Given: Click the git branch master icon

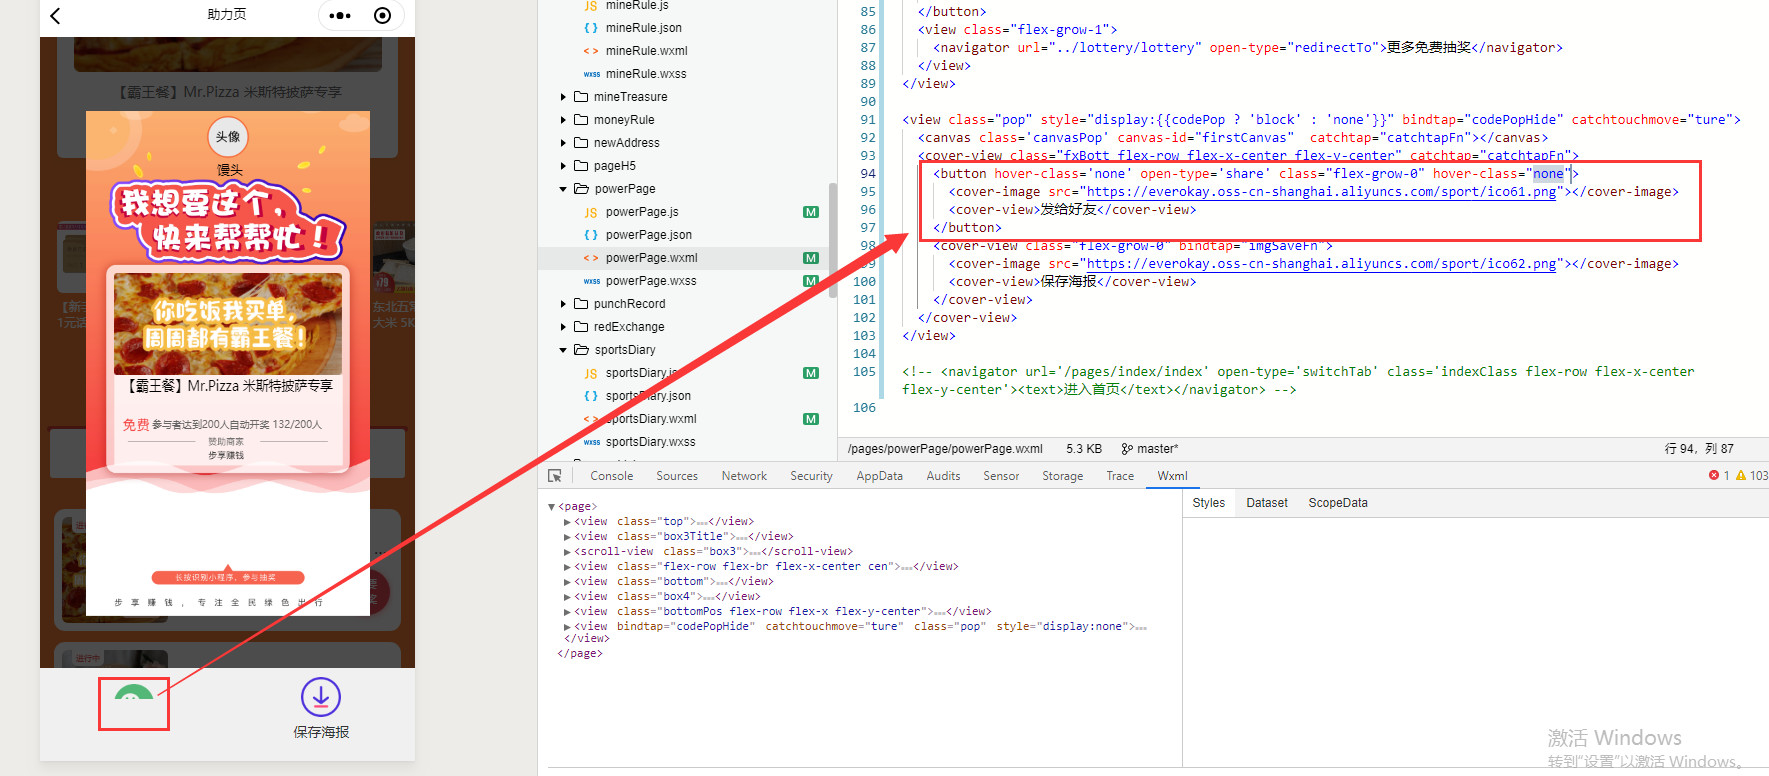Looking at the screenshot, I should click(x=1127, y=449).
